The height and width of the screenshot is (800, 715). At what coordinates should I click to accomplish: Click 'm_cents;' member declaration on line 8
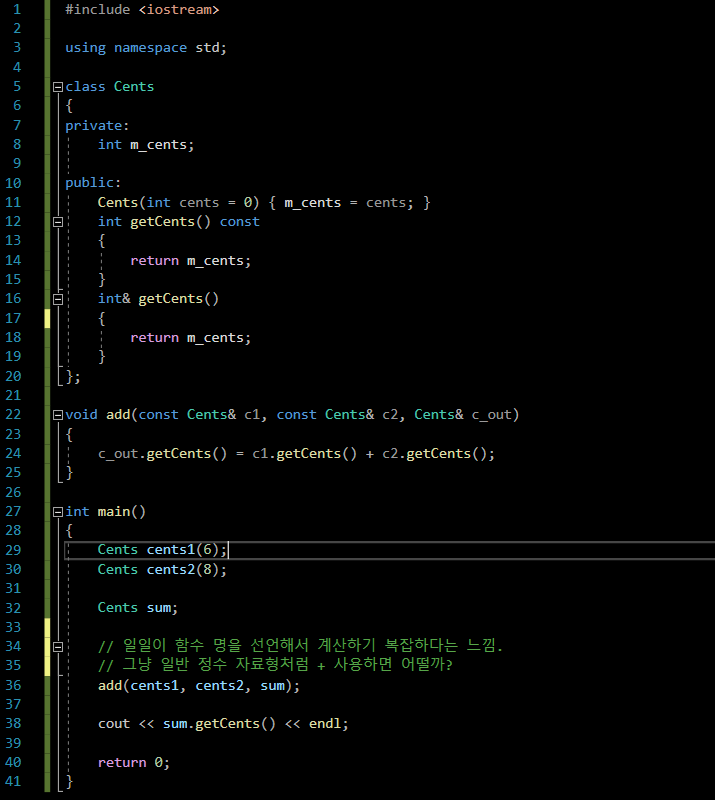[162, 145]
